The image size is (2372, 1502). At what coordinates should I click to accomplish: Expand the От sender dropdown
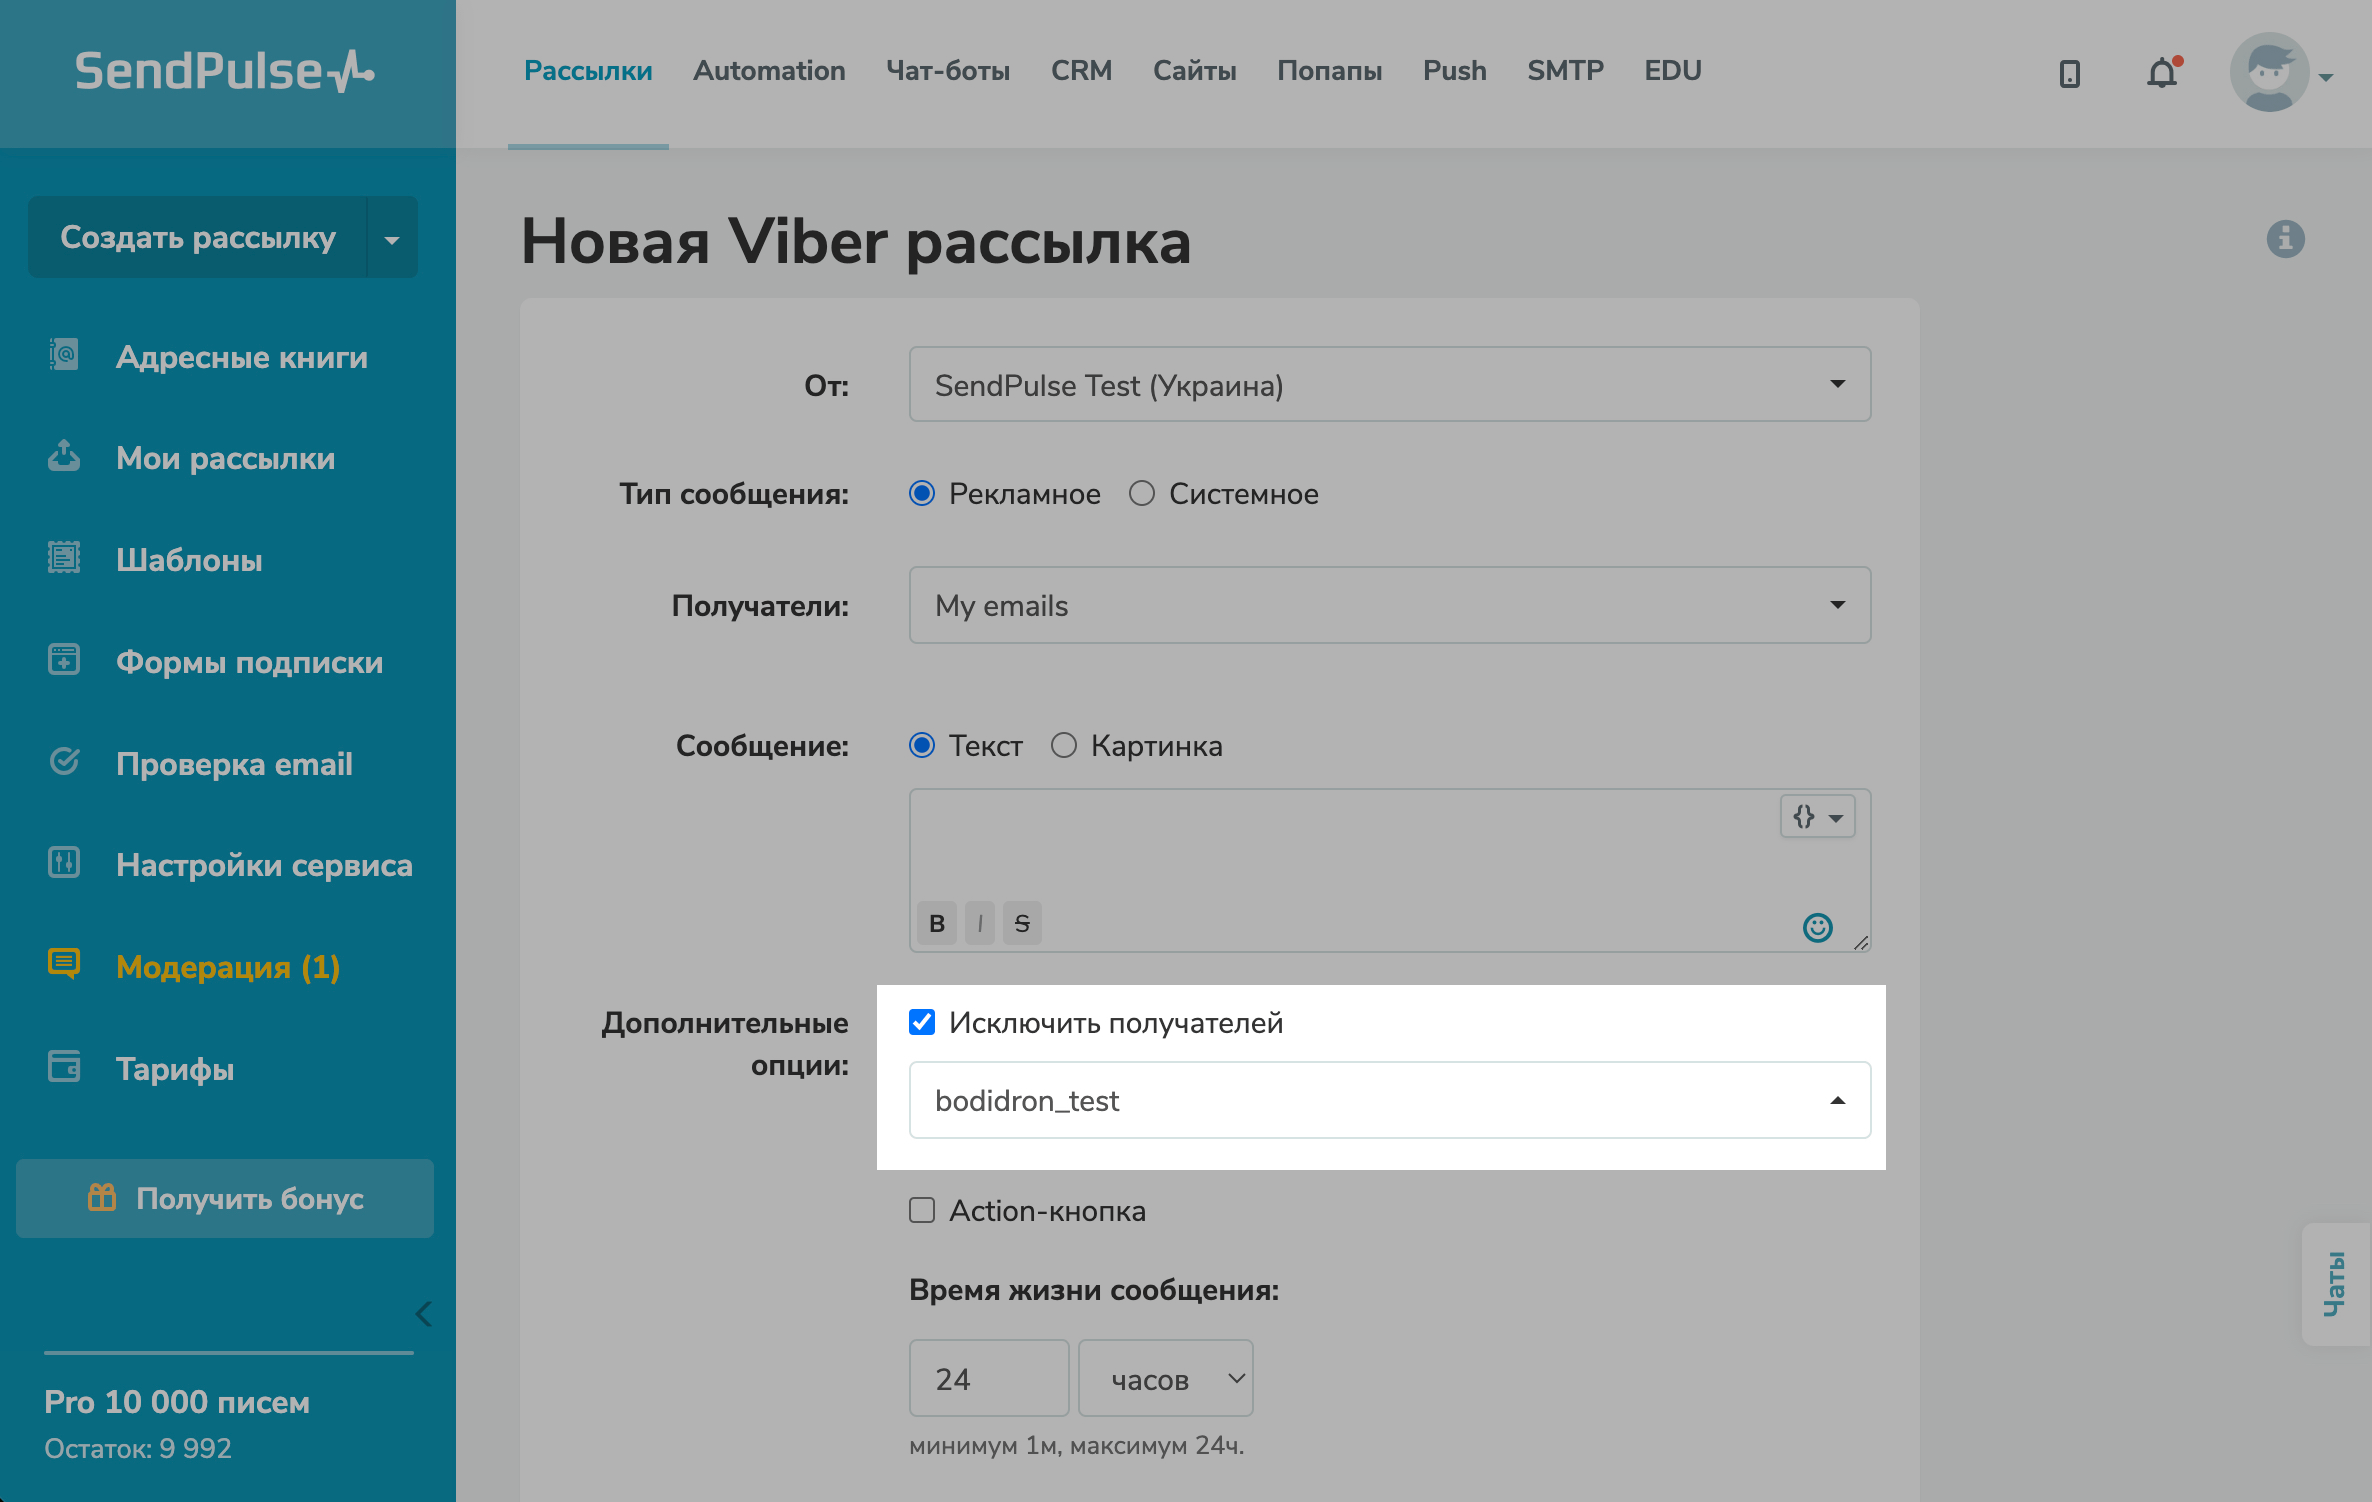click(1389, 385)
